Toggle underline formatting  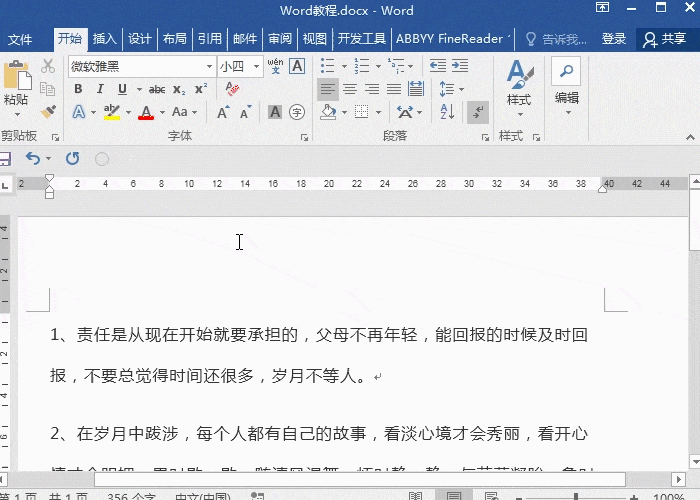coord(122,89)
